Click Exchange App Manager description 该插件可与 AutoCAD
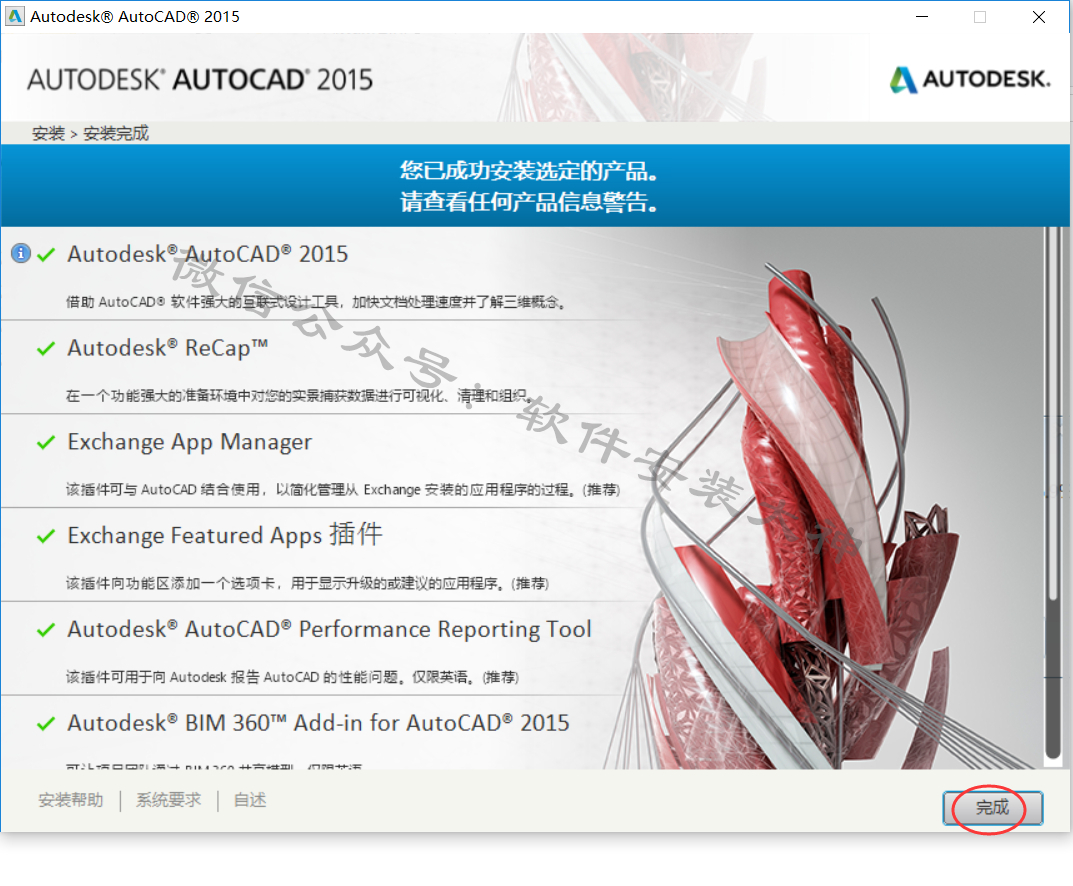 tap(343, 489)
